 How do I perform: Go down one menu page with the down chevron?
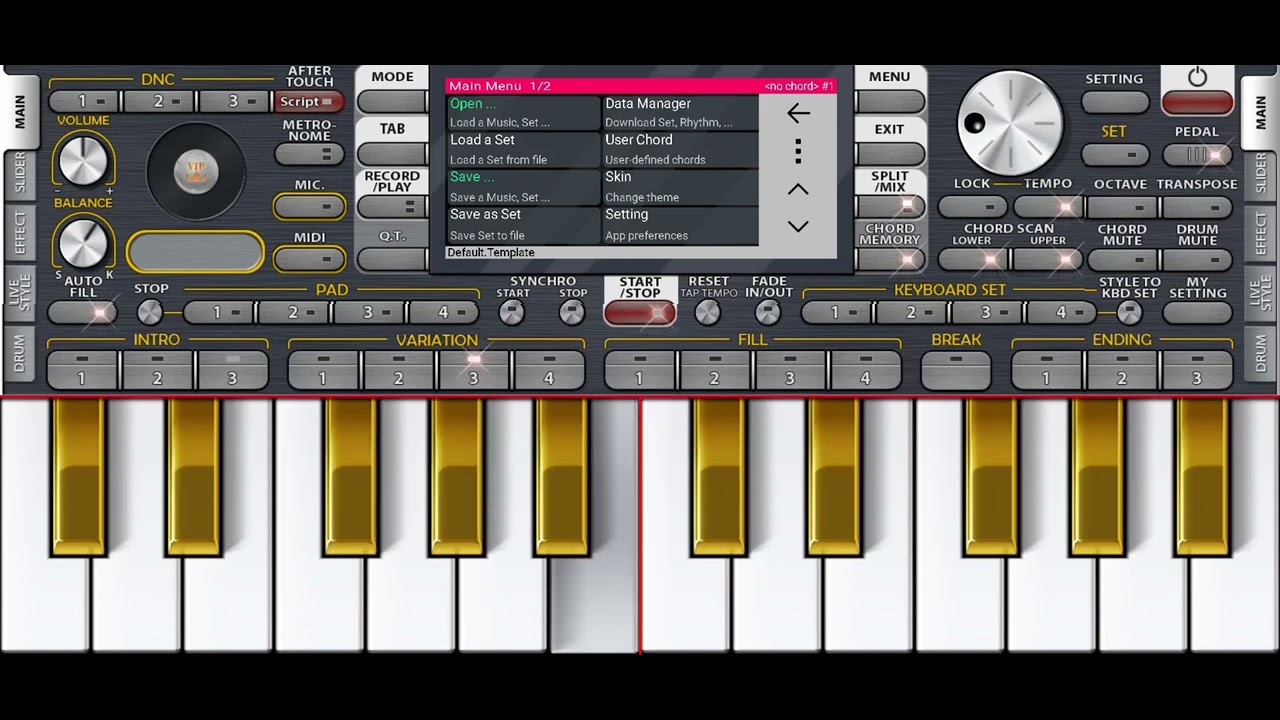pos(798,226)
